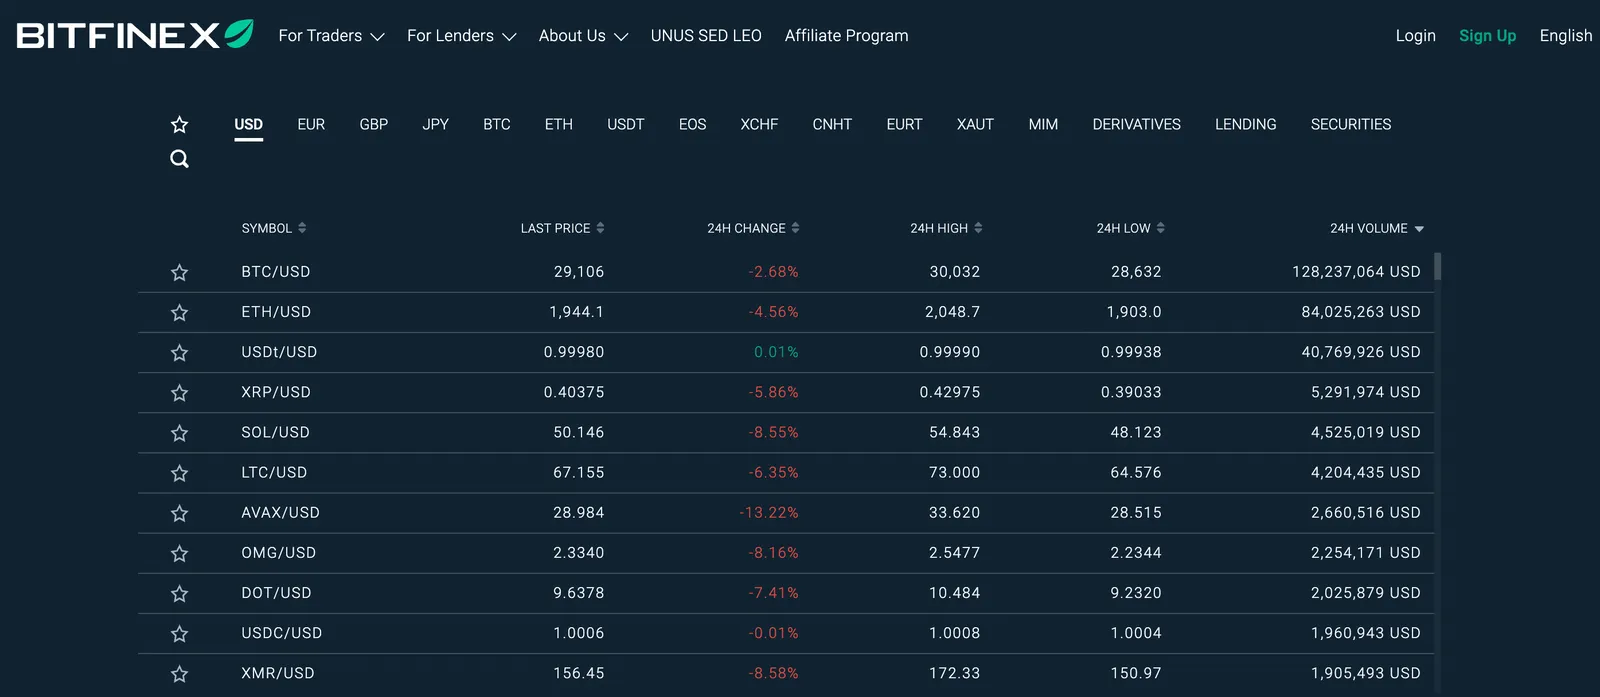Show the XAUT market tab
Screen dimensions: 1600x697
pyautogui.click(x=975, y=124)
